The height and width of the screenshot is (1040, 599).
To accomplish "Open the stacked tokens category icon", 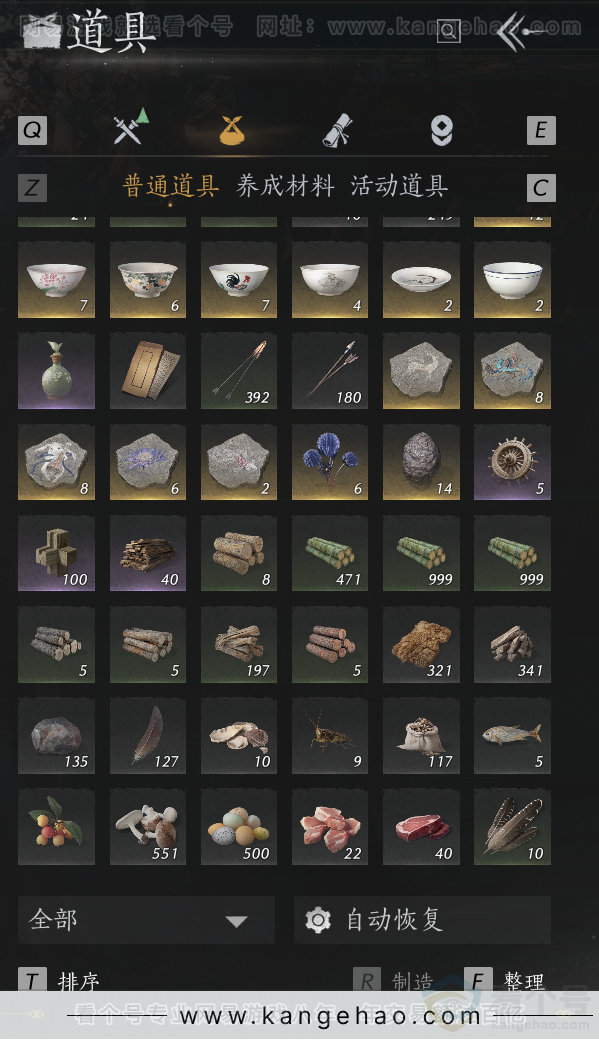I will 442,129.
